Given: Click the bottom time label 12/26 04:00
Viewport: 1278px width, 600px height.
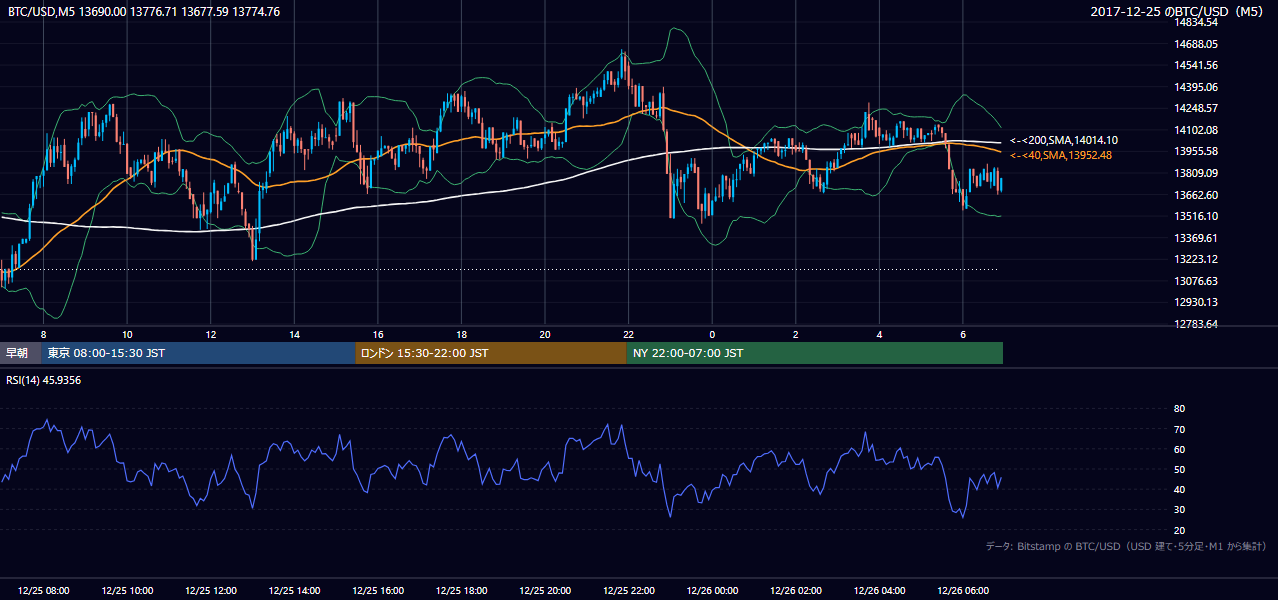Looking at the screenshot, I should pyautogui.click(x=879, y=591).
